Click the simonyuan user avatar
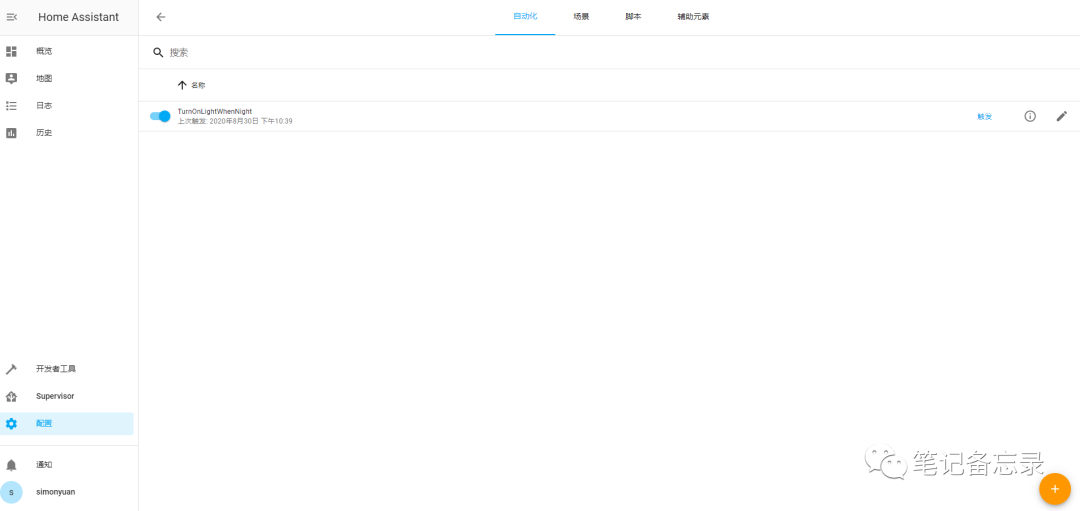 [11, 492]
